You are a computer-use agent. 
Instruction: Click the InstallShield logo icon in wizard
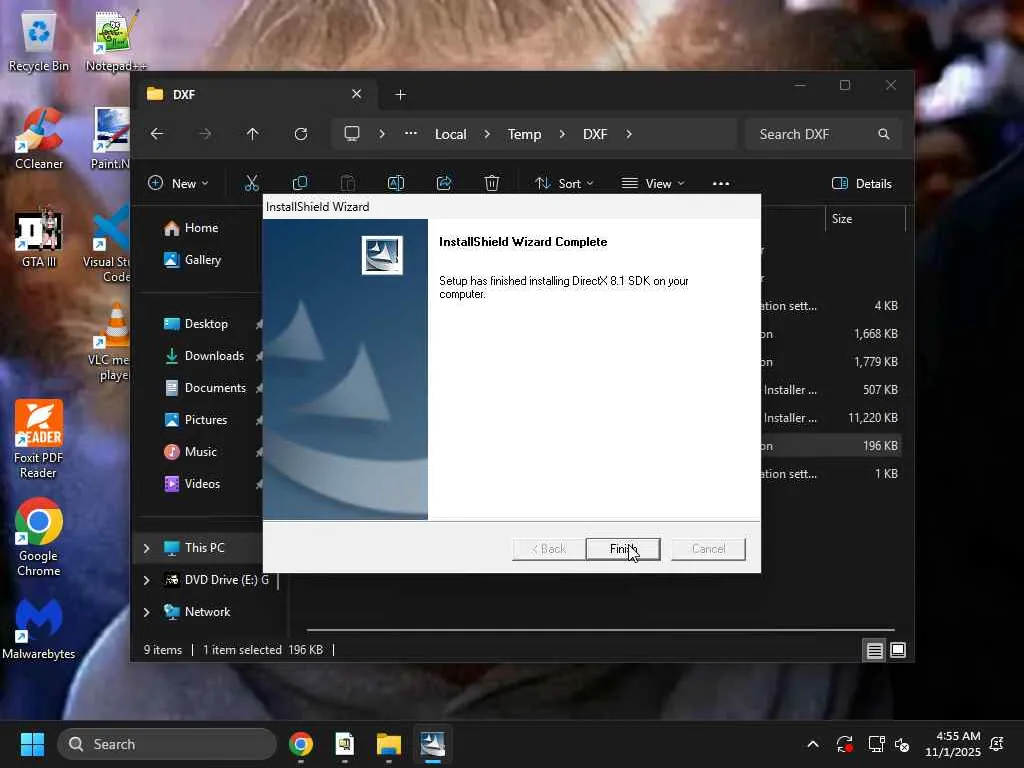382,255
